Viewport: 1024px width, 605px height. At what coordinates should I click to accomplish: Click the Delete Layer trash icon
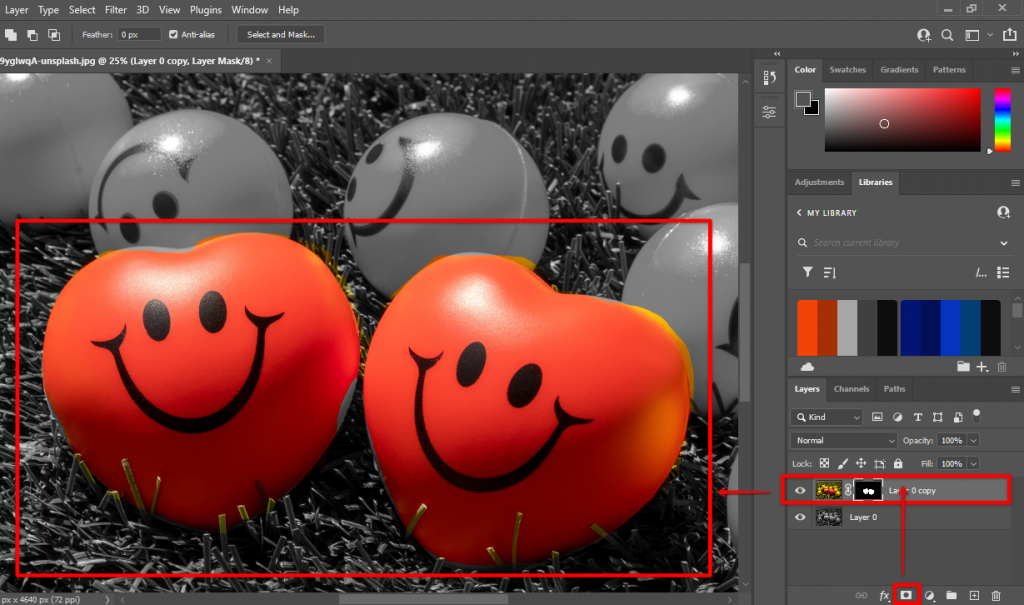[x=998, y=595]
